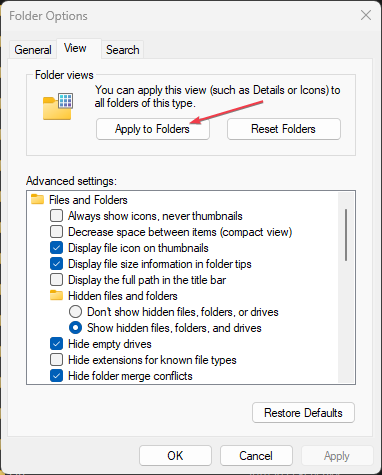Click the Hidden files and folders icon
Viewport: 382px width, 475px height.
coord(56,296)
